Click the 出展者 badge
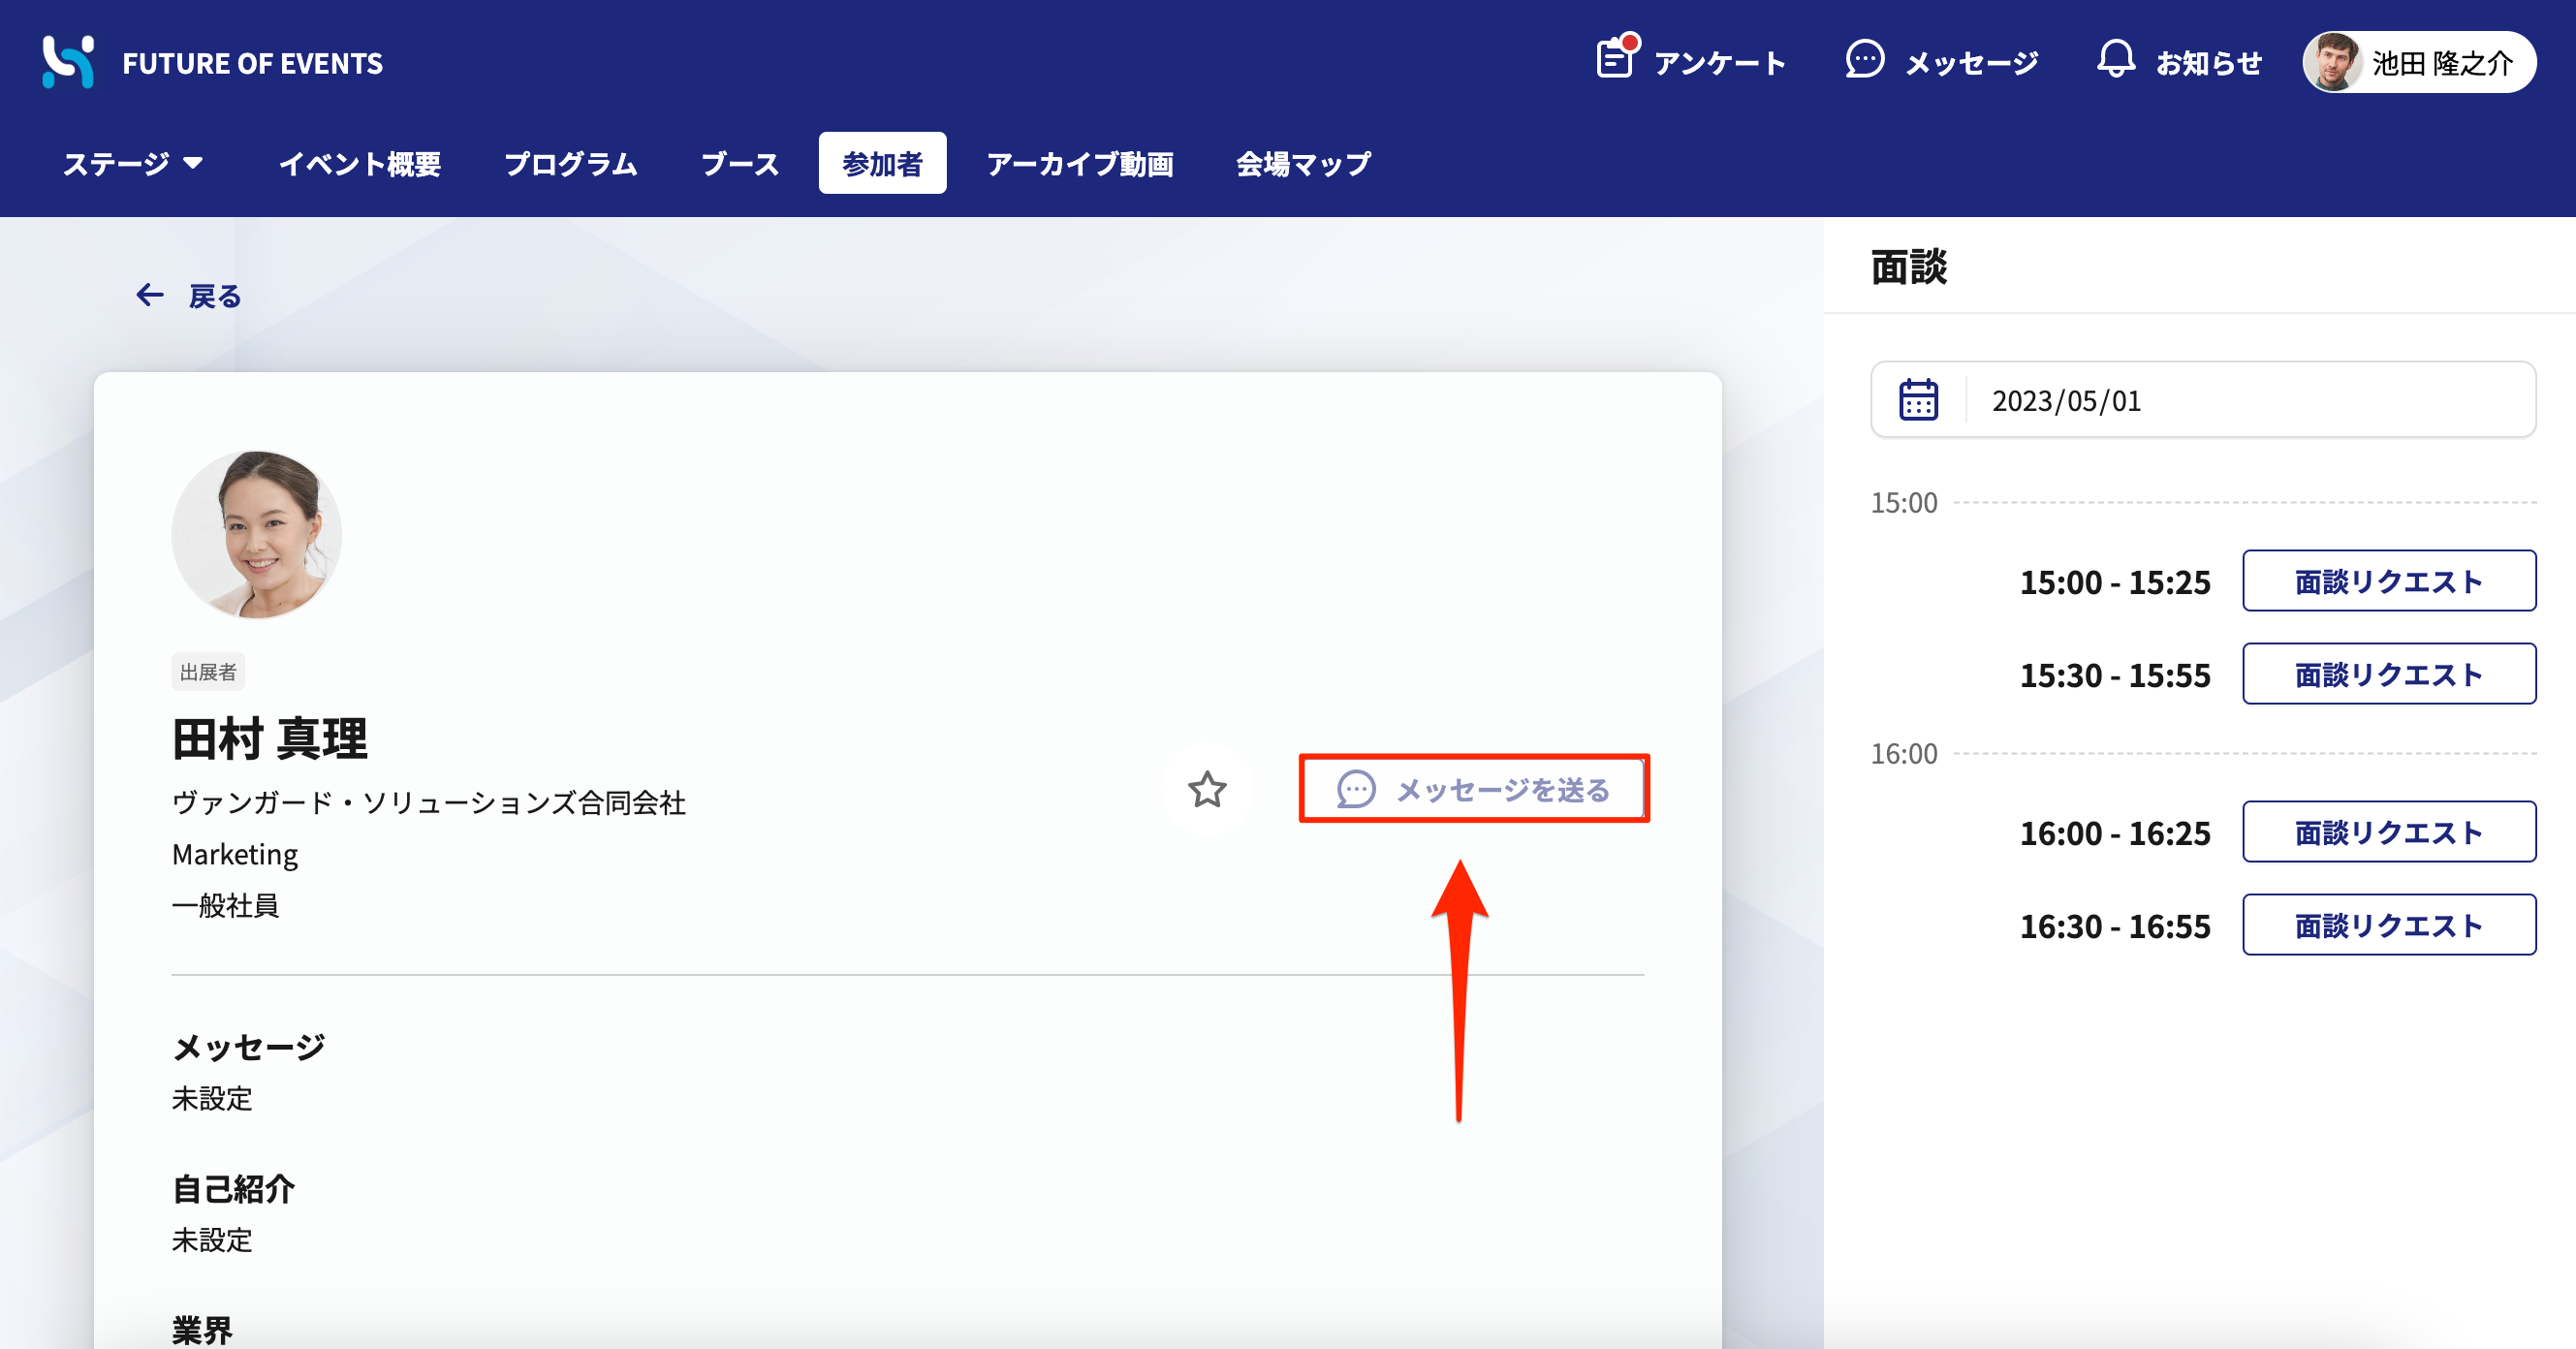 pos(208,672)
